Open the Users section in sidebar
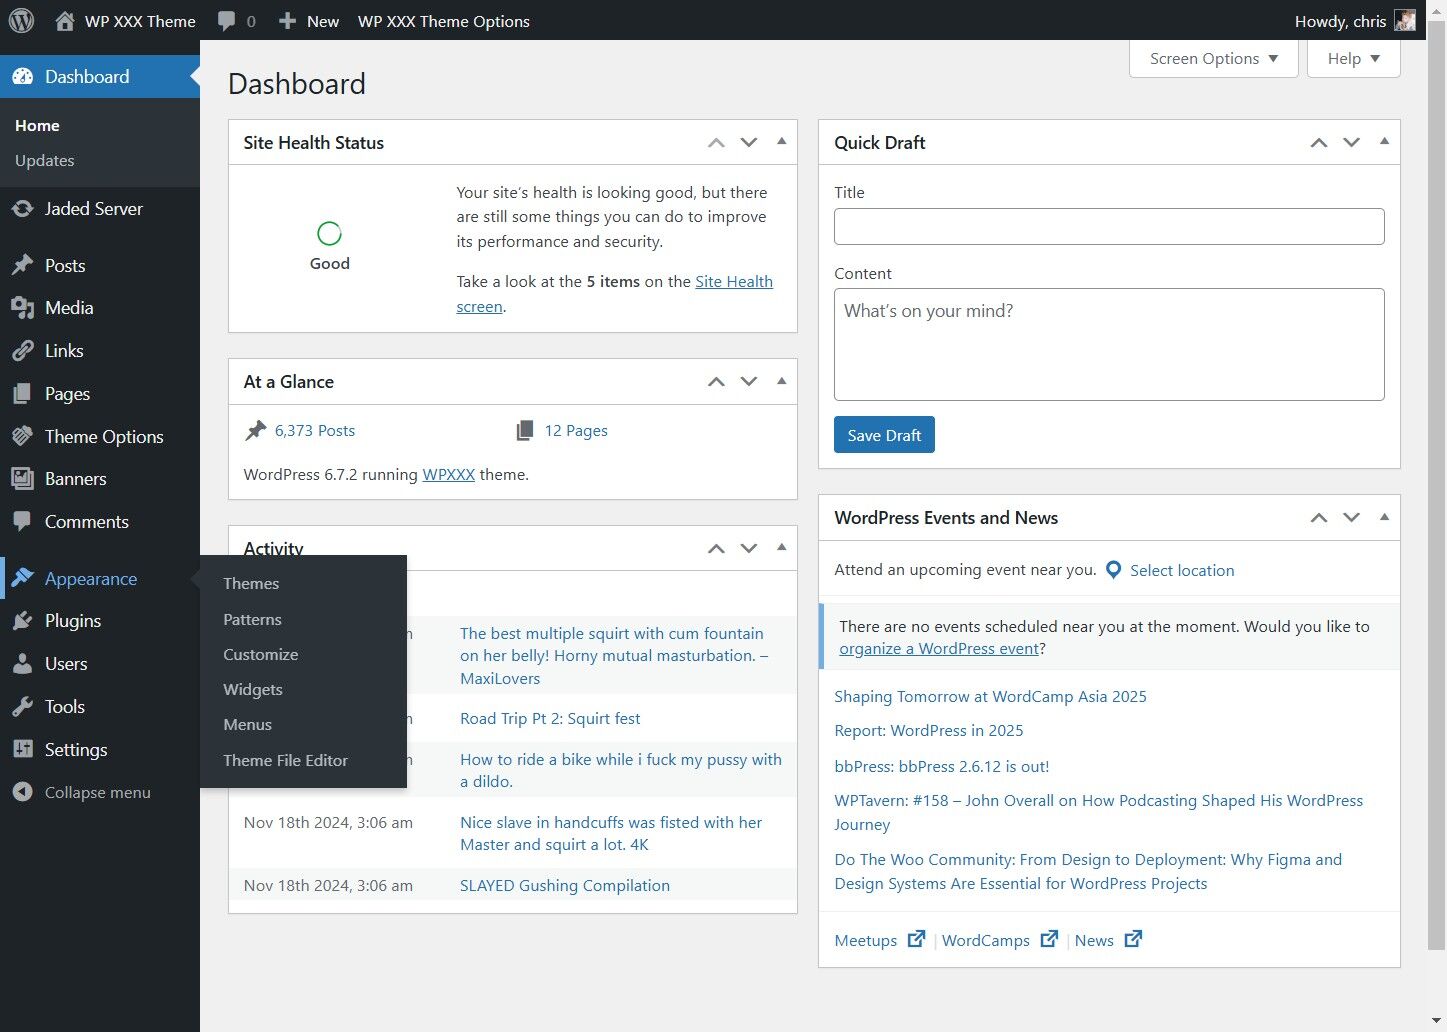Viewport: 1447px width, 1032px height. coord(65,664)
